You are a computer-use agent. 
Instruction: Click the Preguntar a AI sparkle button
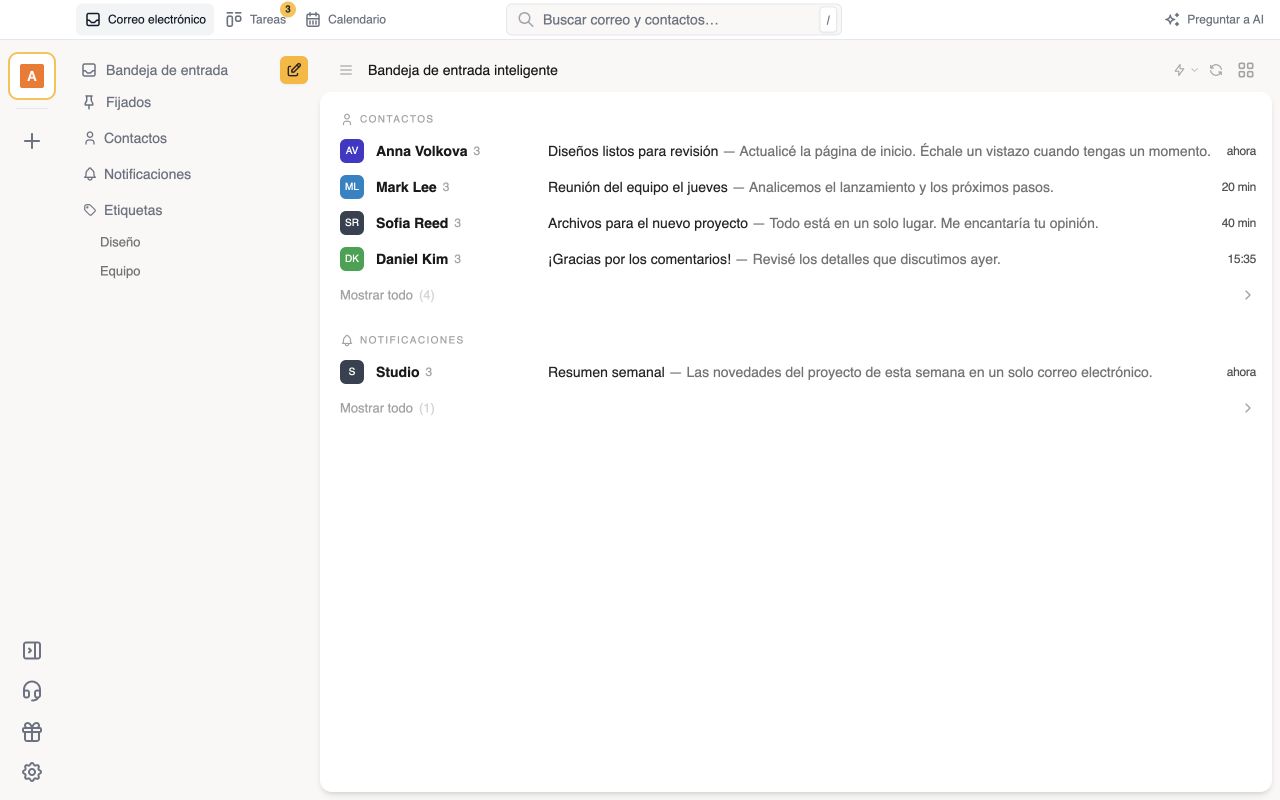pyautogui.click(x=1214, y=19)
